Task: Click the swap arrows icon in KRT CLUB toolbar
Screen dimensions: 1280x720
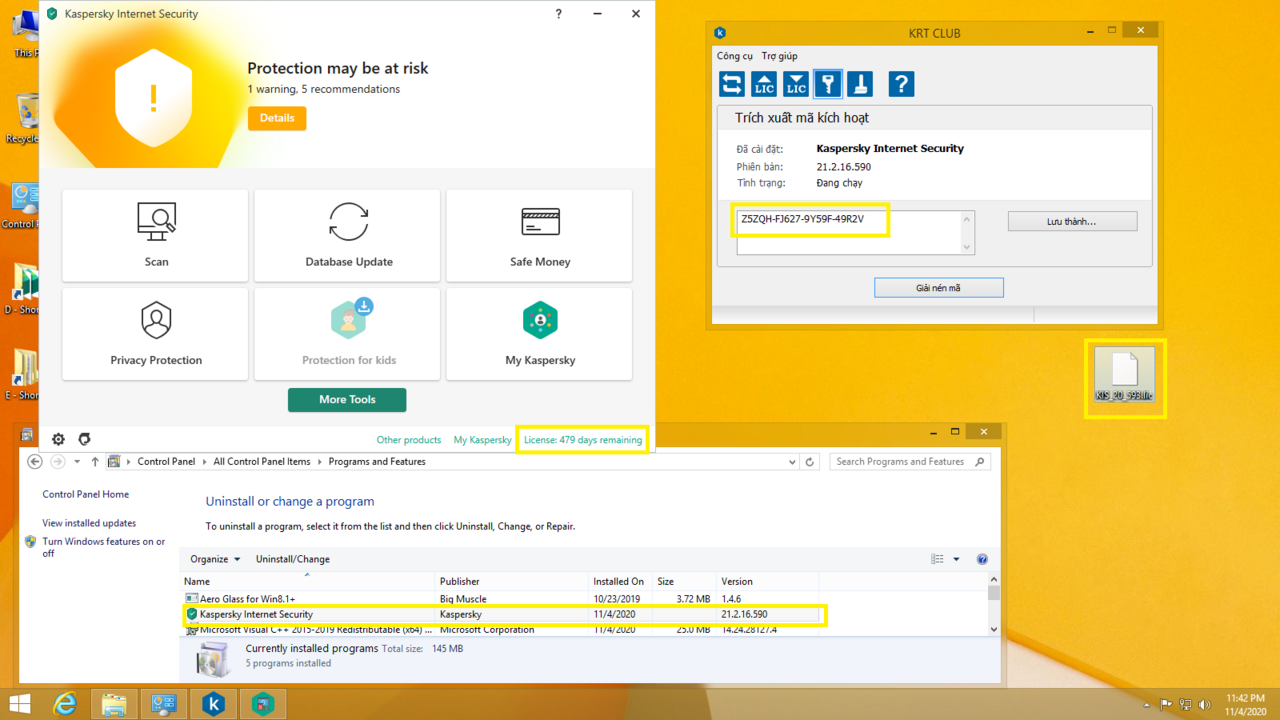Action: pos(732,84)
